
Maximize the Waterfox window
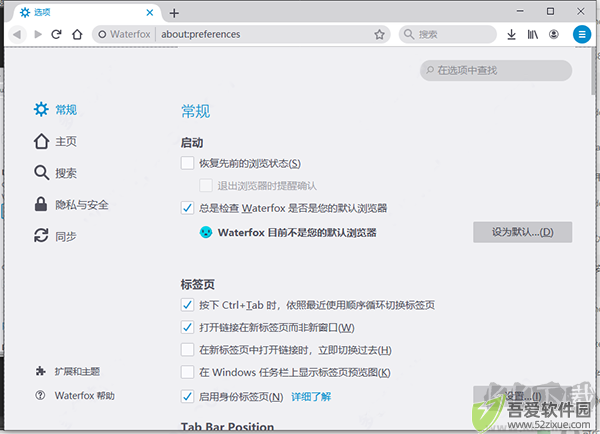click(x=550, y=11)
